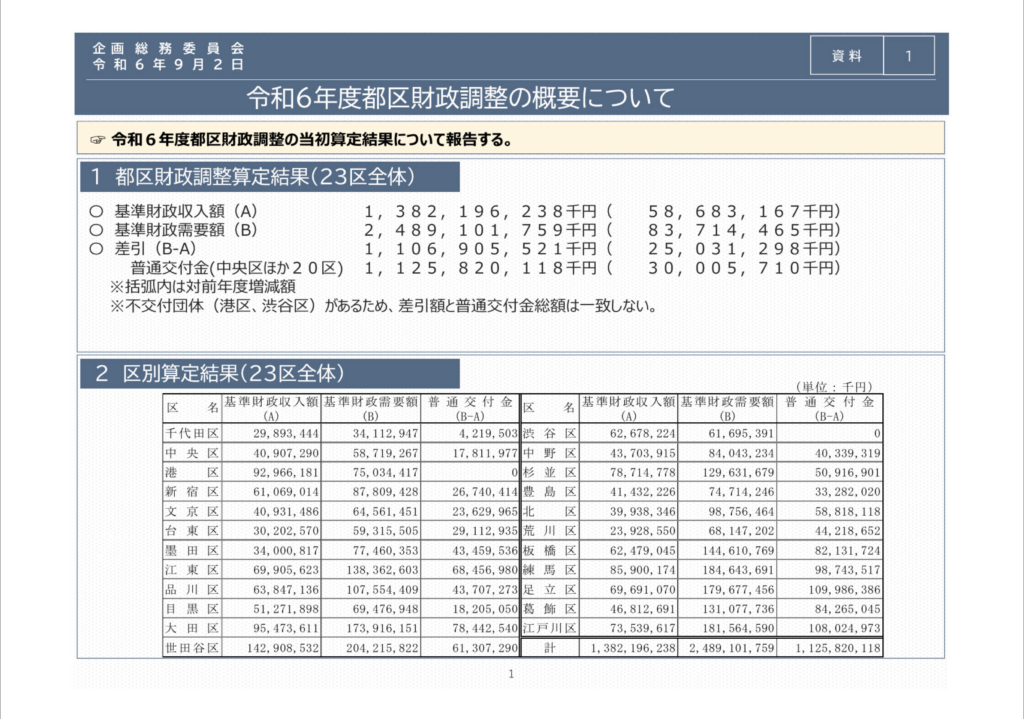Click section heading 2 区別算定結果(23区全体)
This screenshot has width=1024, height=719.
tap(270, 374)
